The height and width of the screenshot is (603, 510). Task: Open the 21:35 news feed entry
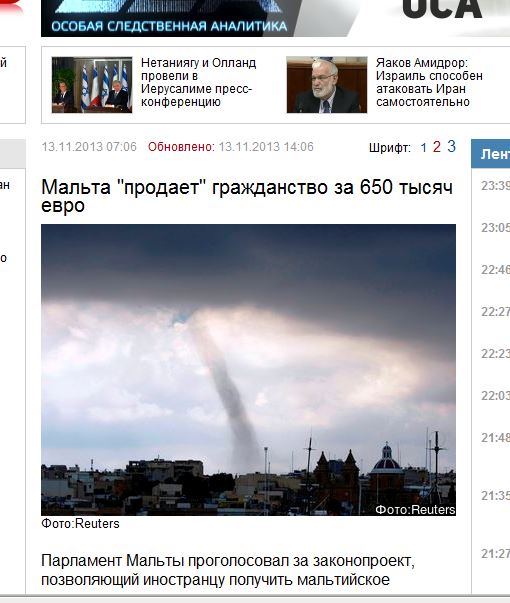tap(495, 496)
